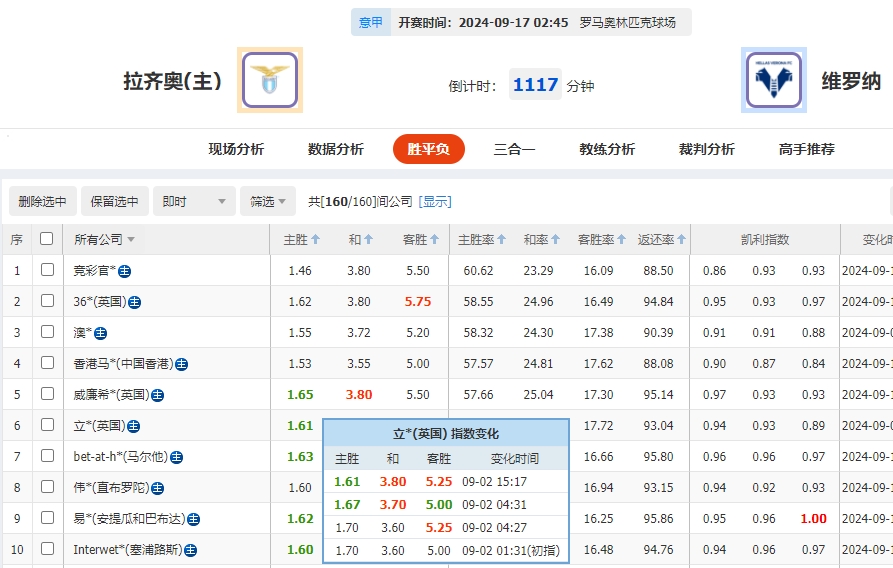Expand the 筛选 filter dropdown

[x=268, y=201]
